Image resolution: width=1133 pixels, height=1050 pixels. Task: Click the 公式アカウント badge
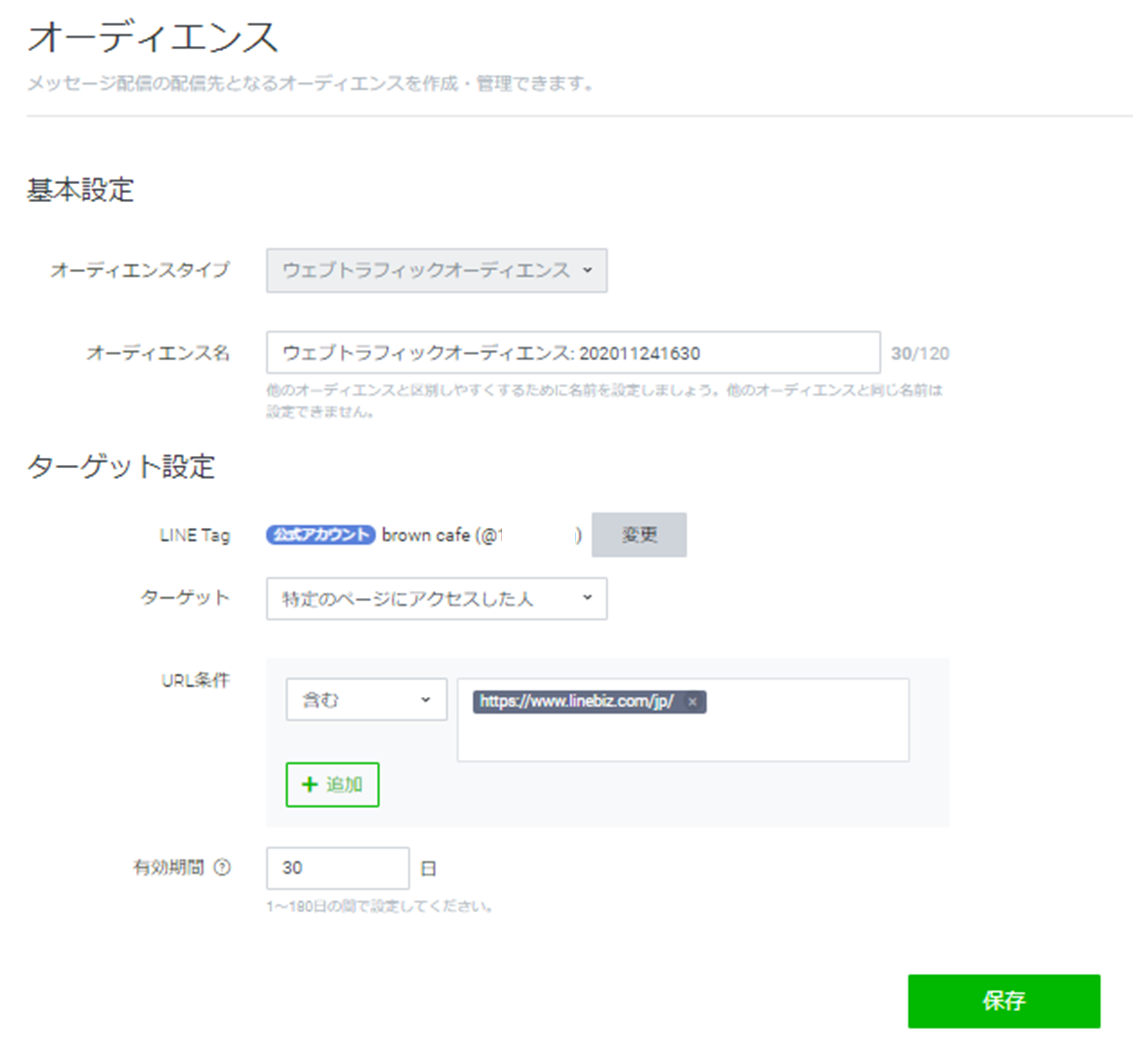321,535
